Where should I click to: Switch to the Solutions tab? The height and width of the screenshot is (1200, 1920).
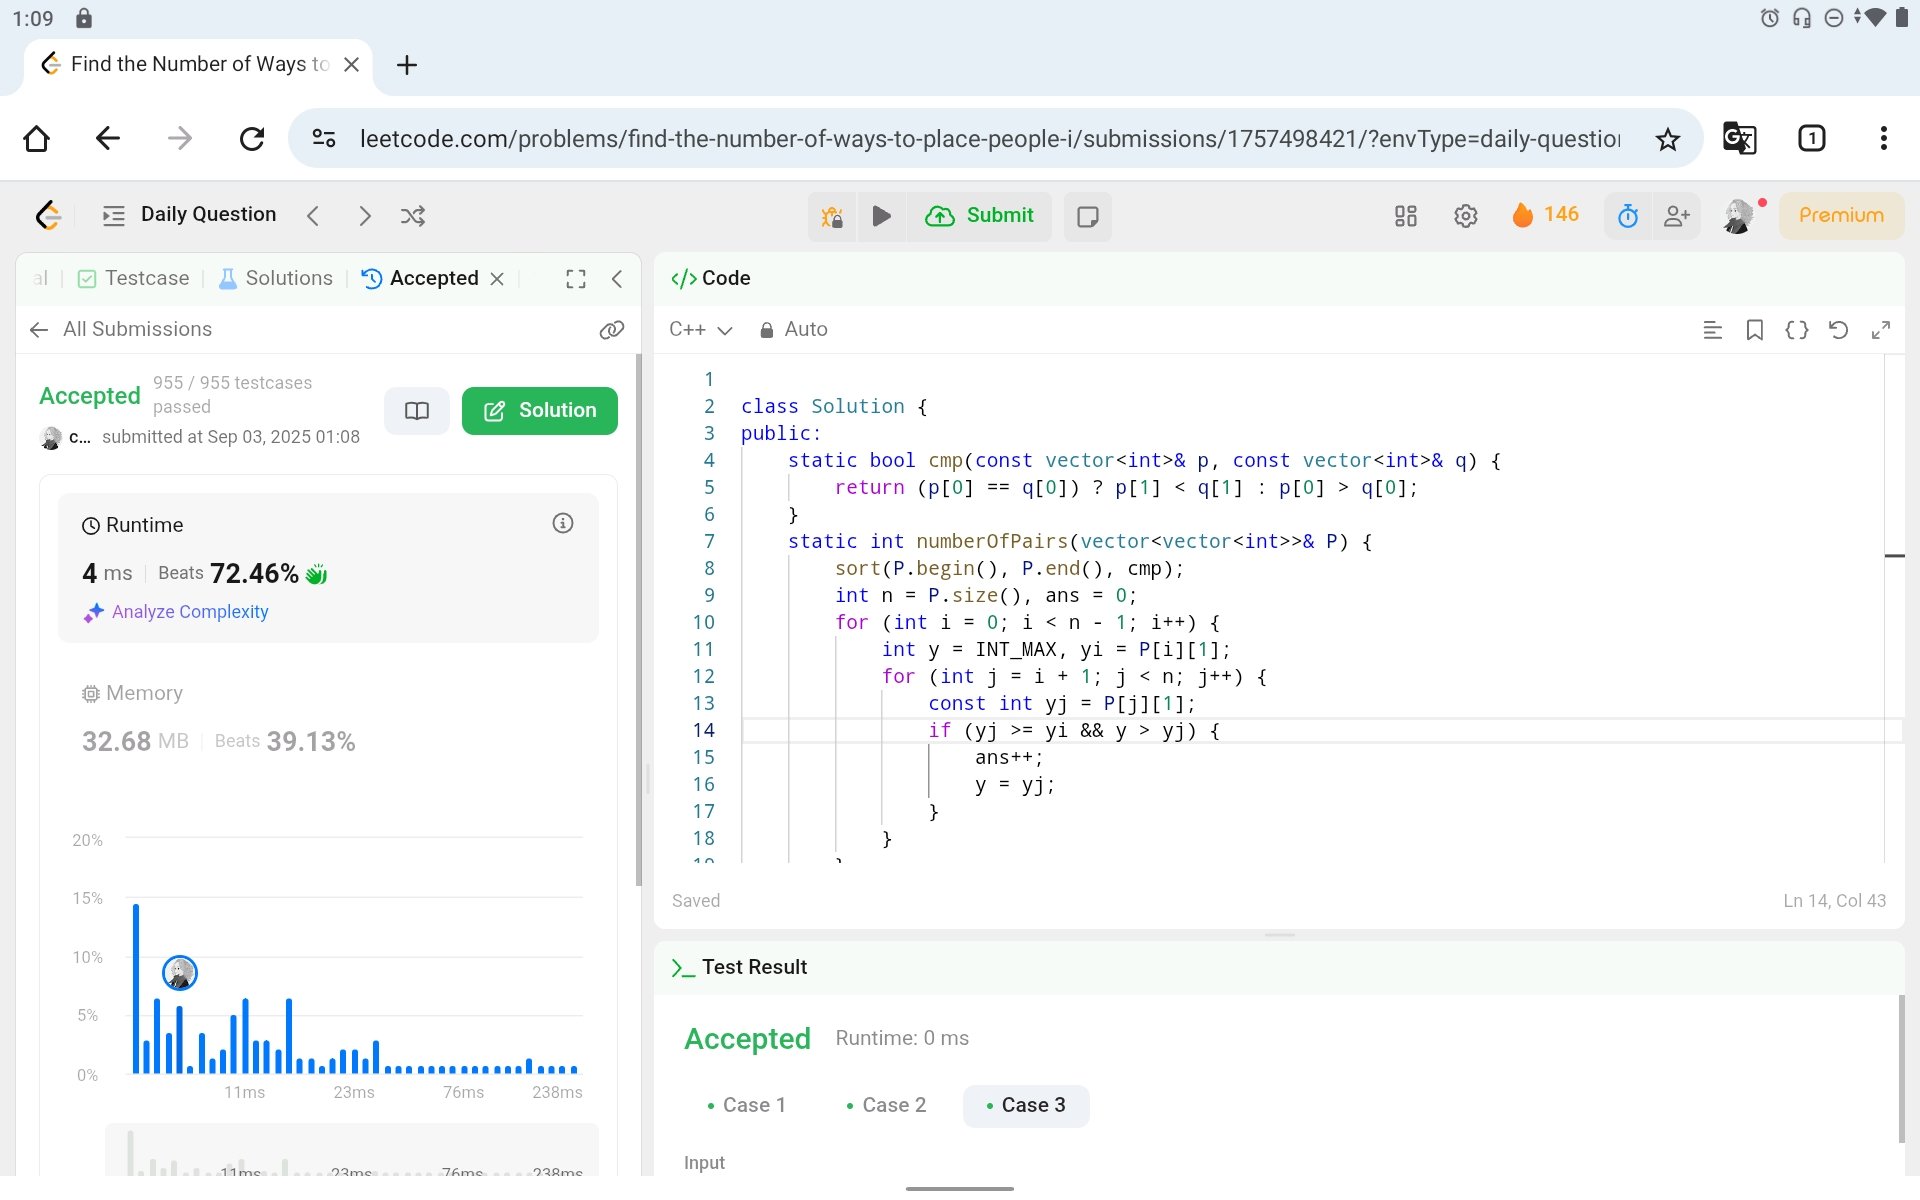point(276,279)
